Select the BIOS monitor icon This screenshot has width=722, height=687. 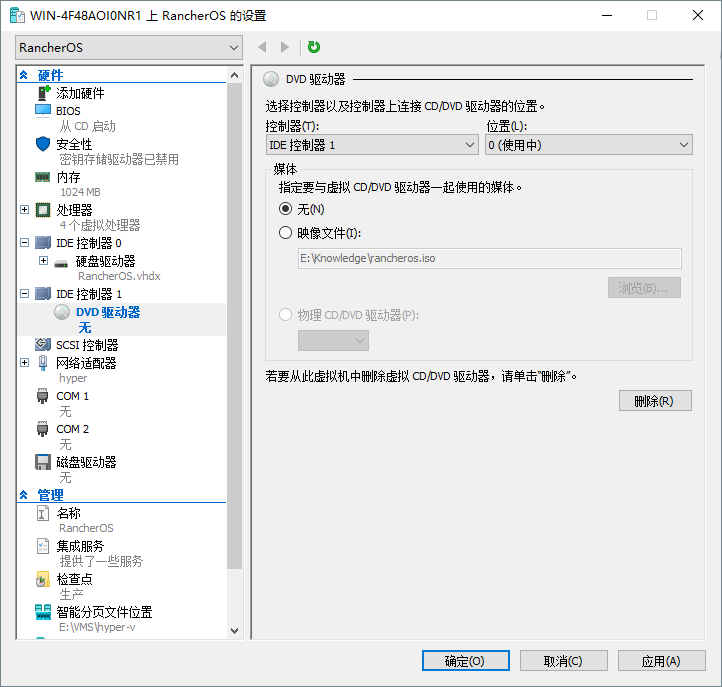click(43, 111)
